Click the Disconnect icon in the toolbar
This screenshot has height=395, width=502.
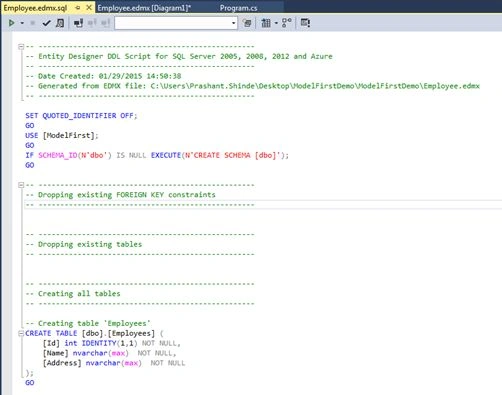[92, 23]
